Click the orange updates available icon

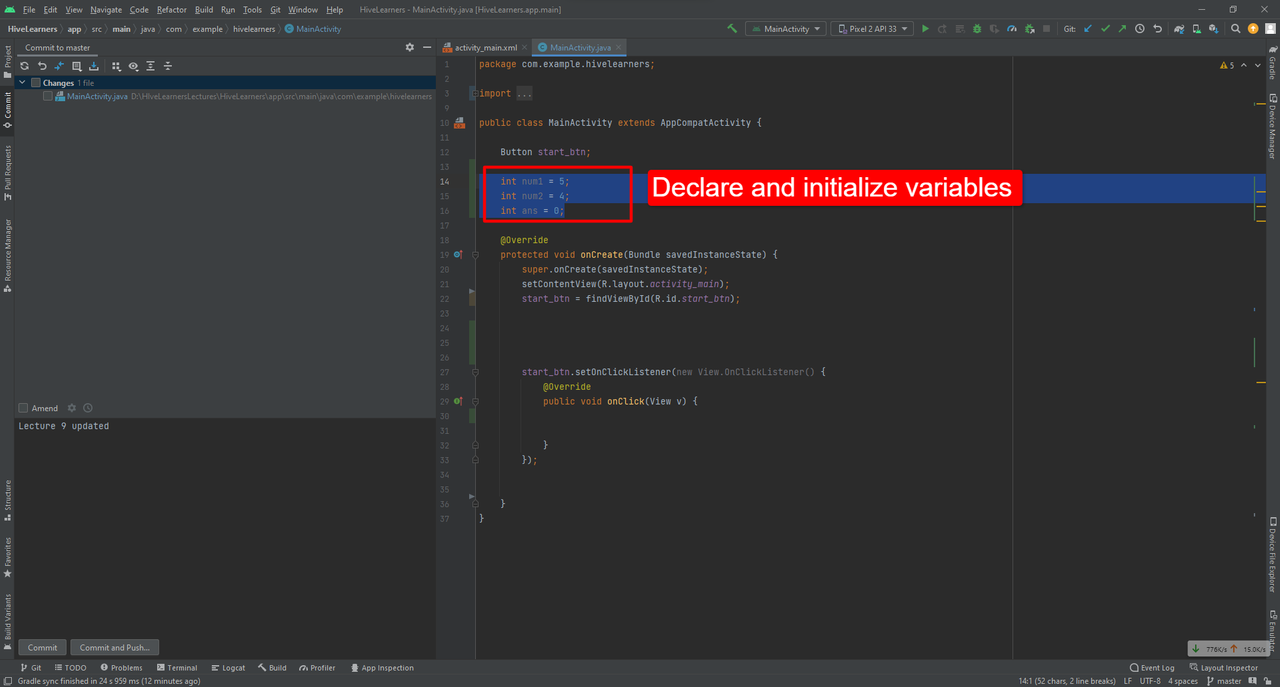click(1253, 29)
